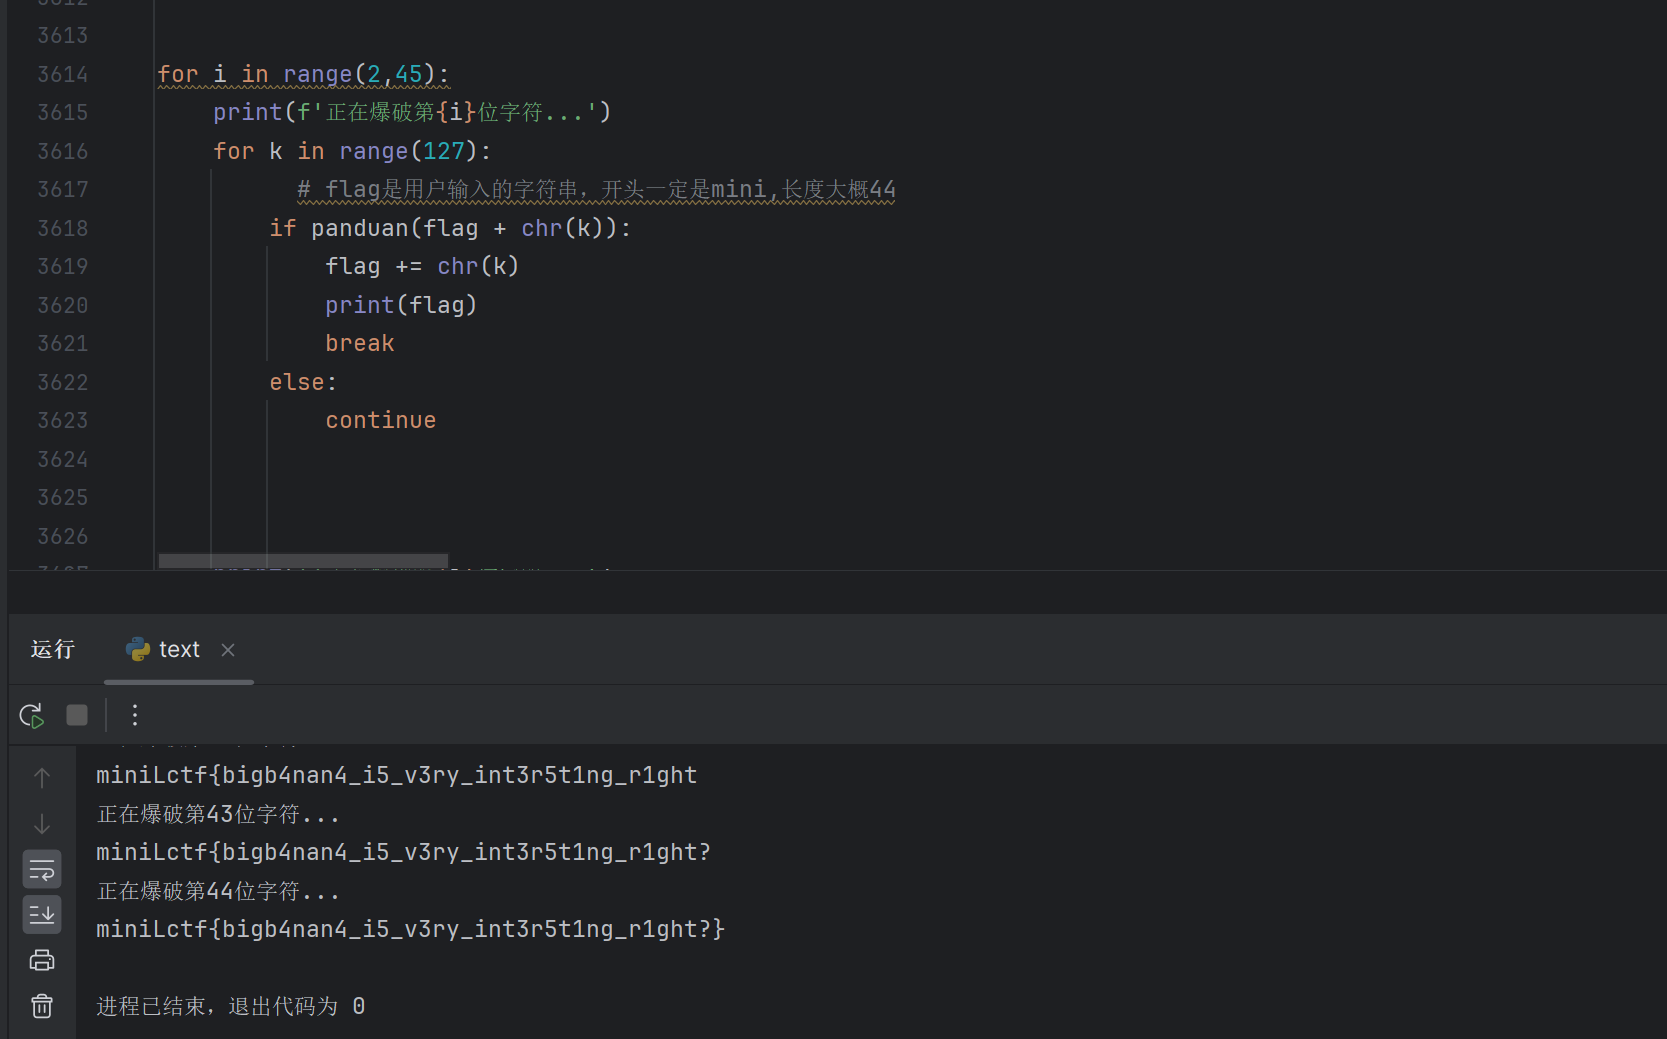Print the console output
This screenshot has width=1667, height=1039.
point(42,961)
